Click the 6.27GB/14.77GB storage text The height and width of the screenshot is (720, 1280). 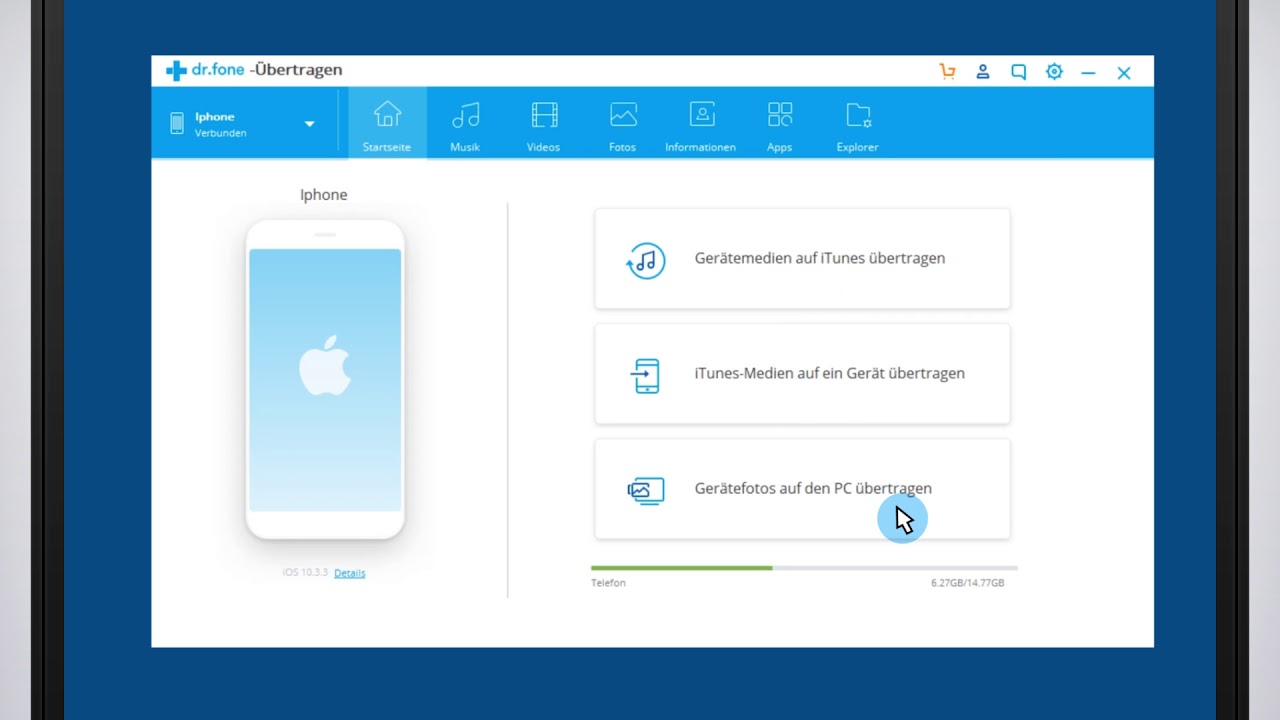click(x=967, y=583)
